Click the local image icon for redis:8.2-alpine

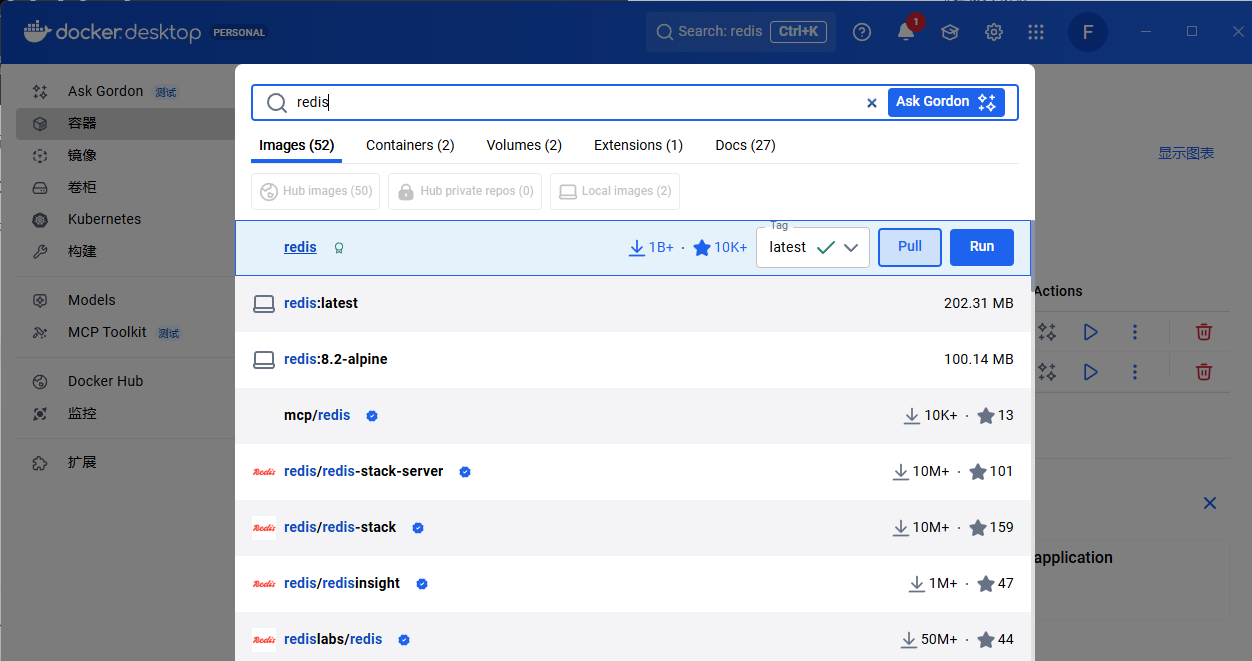tap(264, 359)
